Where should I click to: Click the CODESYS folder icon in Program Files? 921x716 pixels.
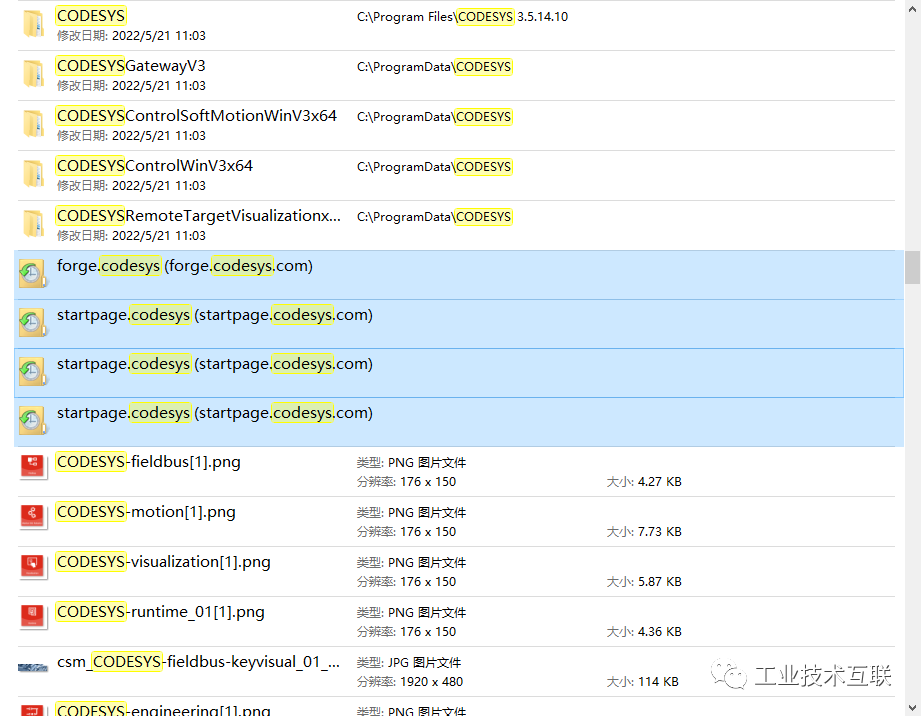point(33,25)
